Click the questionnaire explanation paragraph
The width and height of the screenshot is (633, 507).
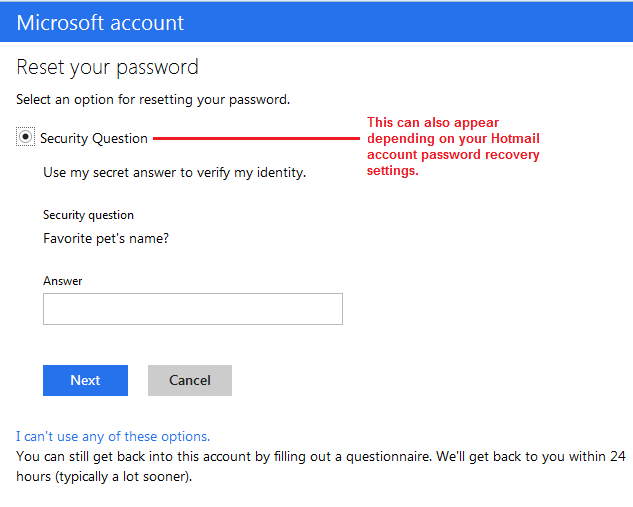pos(321,466)
